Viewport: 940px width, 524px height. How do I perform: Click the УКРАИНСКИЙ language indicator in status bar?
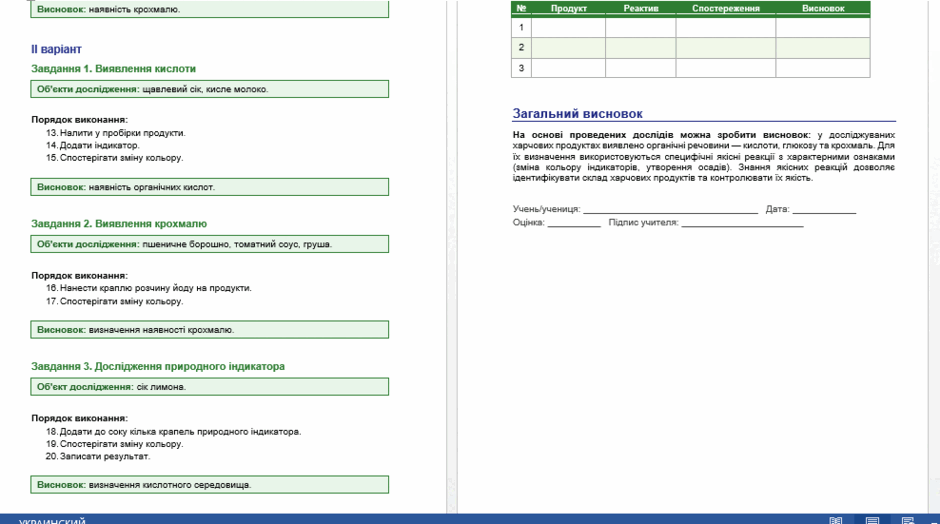pyautogui.click(x=52, y=521)
